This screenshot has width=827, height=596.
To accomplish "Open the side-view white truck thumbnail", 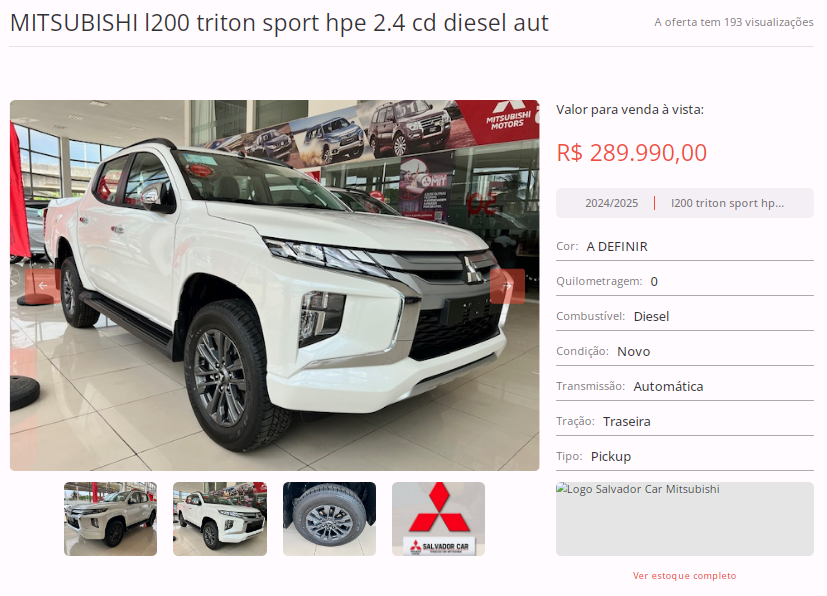I will click(x=220, y=518).
